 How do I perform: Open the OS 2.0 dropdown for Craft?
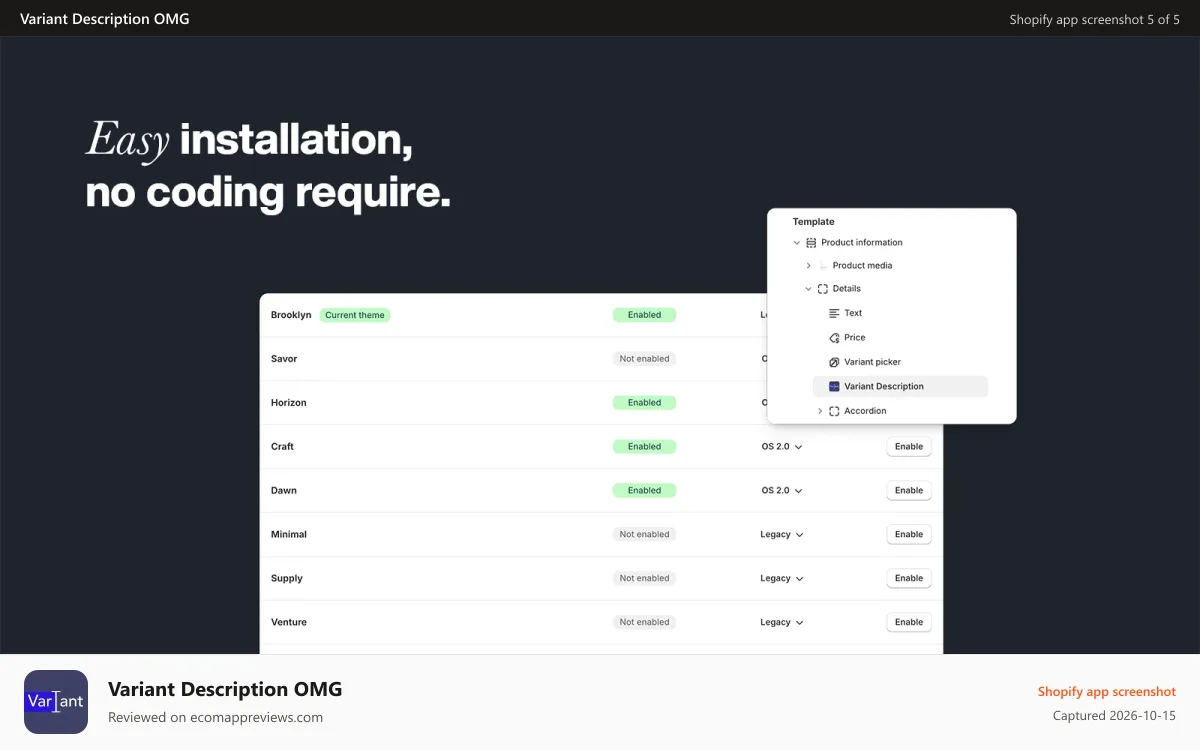(x=782, y=447)
